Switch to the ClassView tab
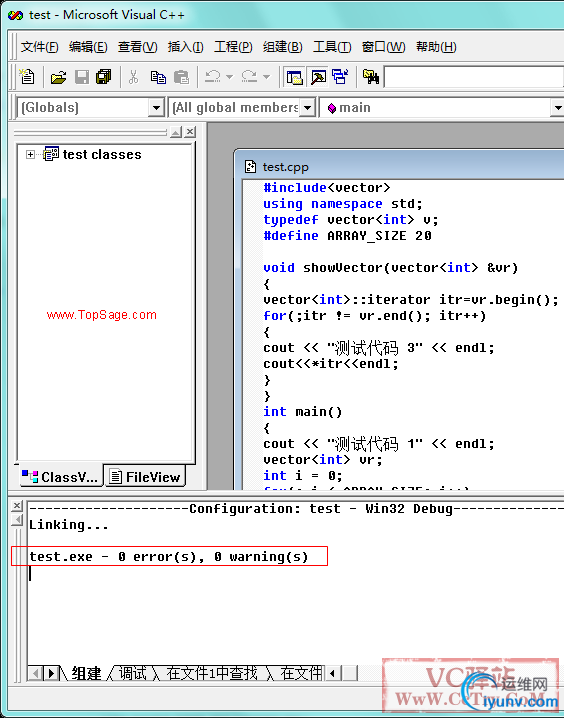The width and height of the screenshot is (564, 718). (x=60, y=477)
